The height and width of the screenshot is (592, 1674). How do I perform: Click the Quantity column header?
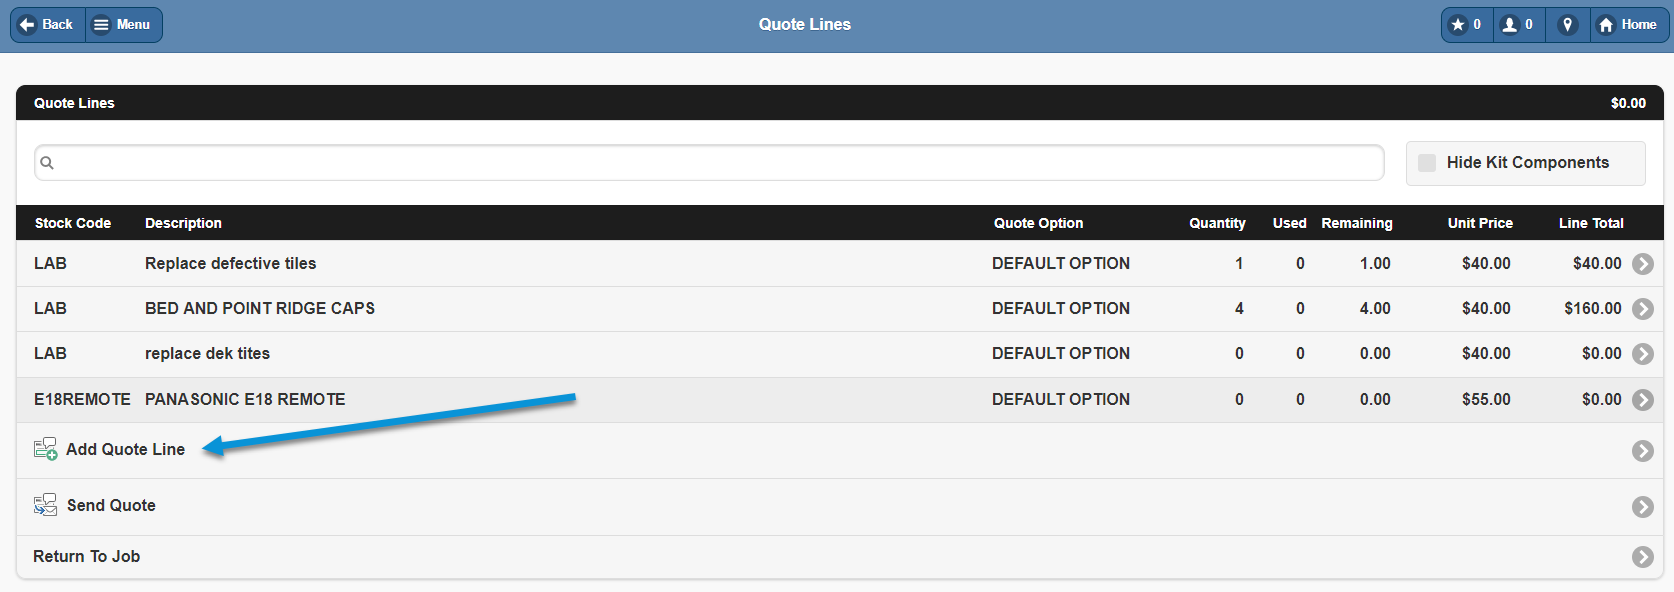pos(1217,223)
